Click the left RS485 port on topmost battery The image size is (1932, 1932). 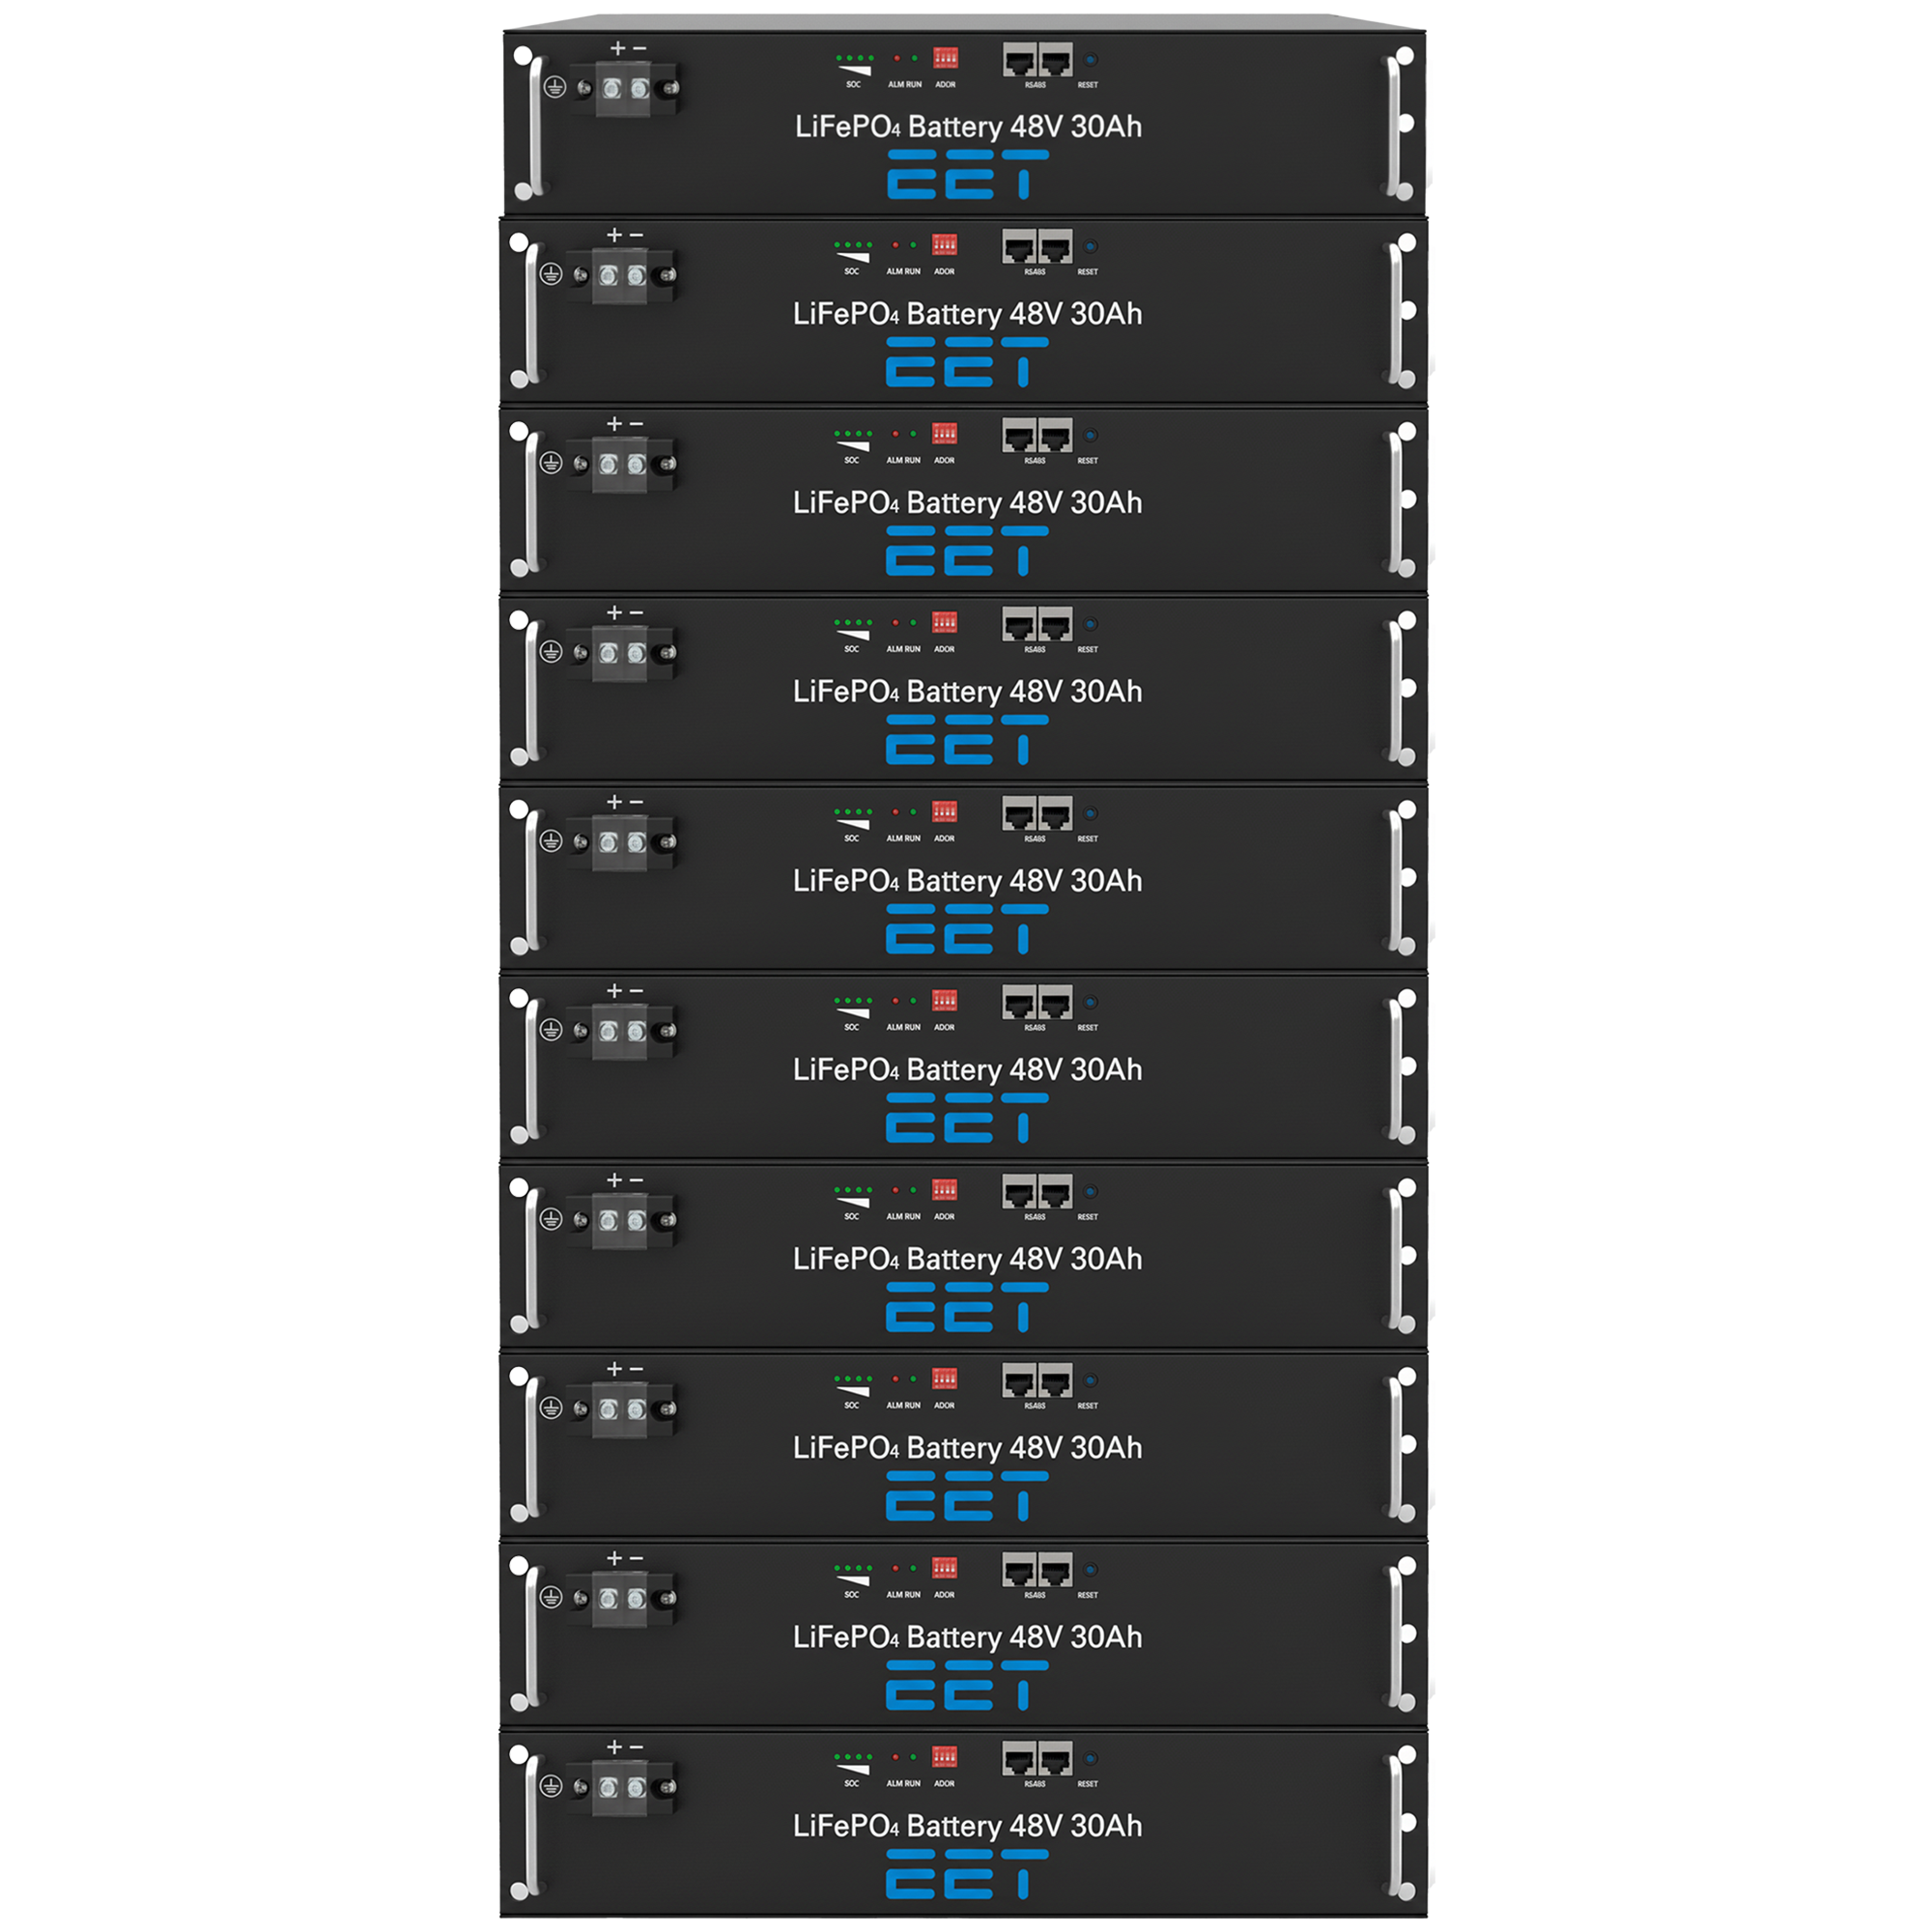click(x=1020, y=60)
